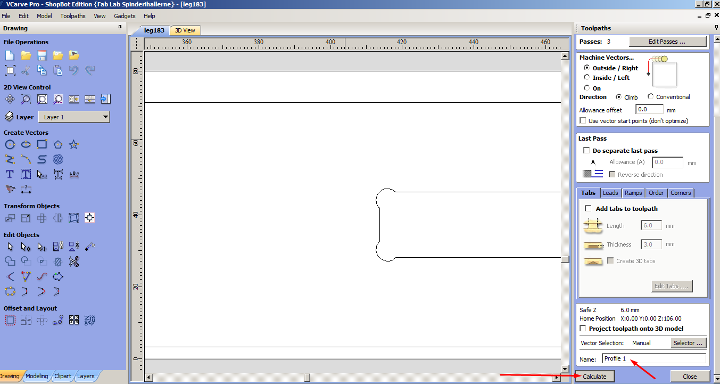Open the Nest Parts tool
Screen dimensions: 720x384
click(x=90, y=320)
